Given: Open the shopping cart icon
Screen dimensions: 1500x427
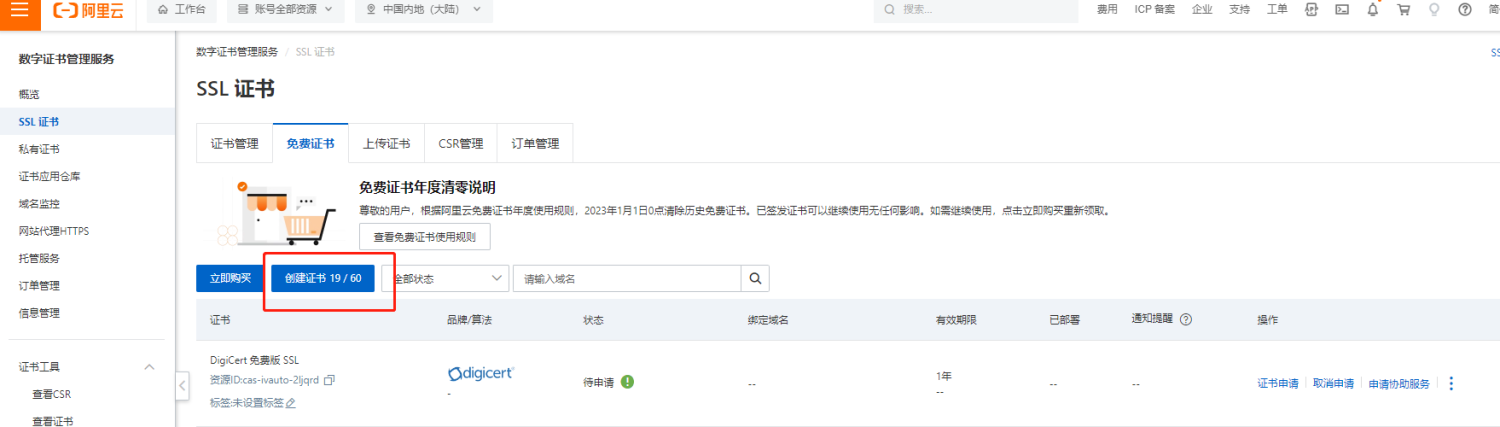Looking at the screenshot, I should point(1404,10).
